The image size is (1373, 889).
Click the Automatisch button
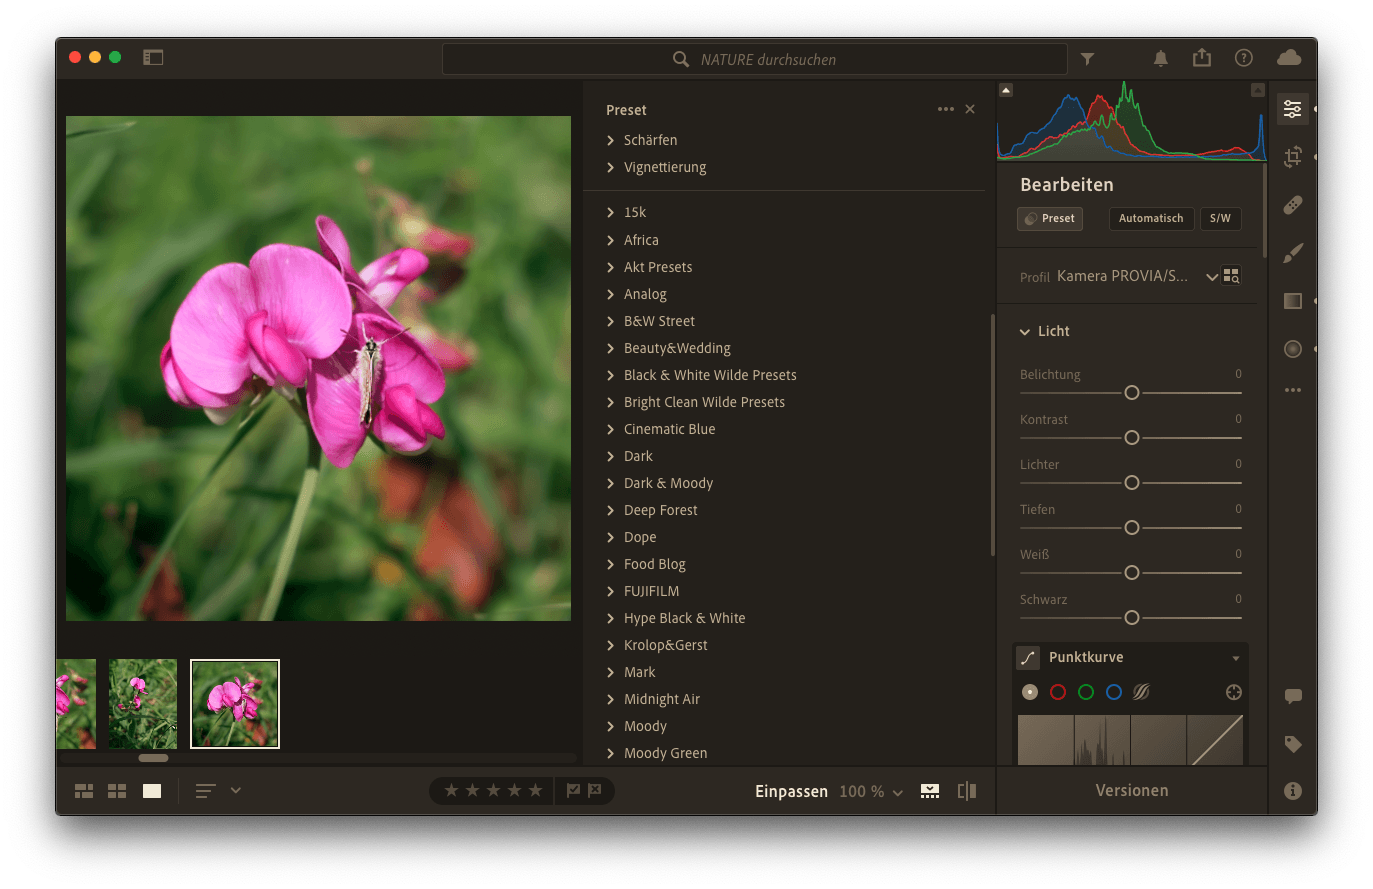click(1150, 218)
